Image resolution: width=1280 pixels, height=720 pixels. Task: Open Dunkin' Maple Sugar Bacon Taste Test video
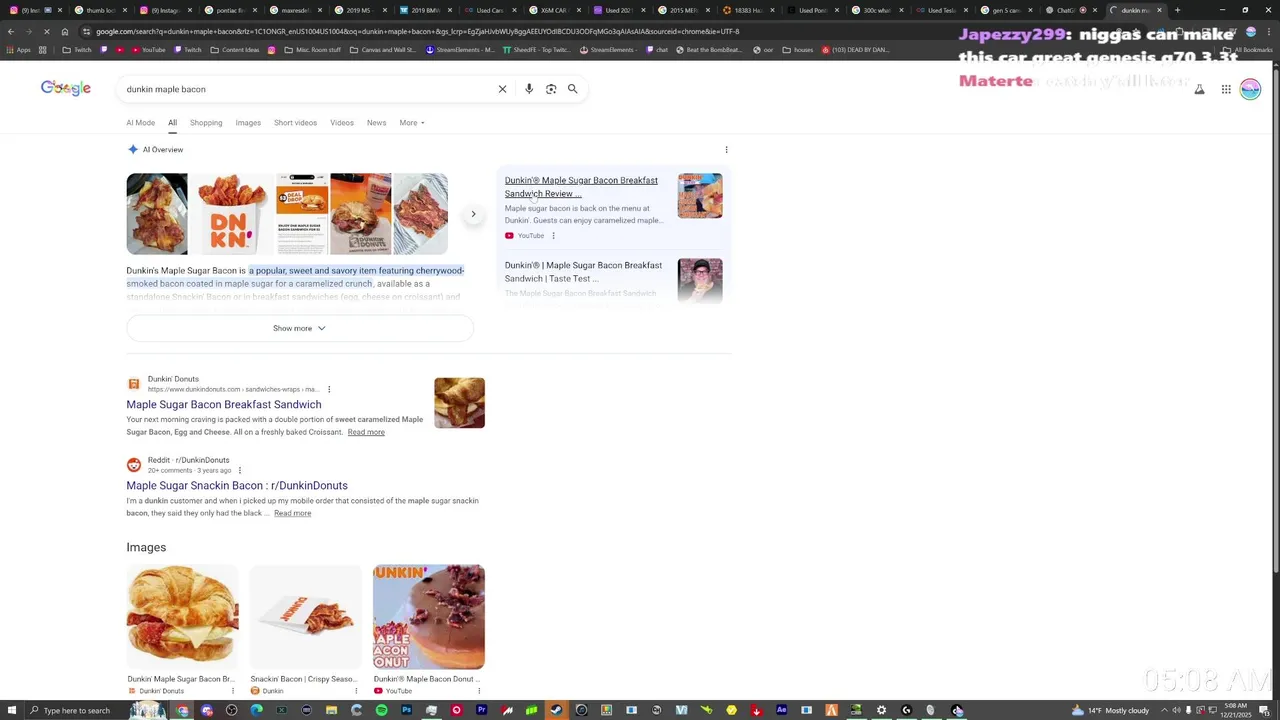pyautogui.click(x=583, y=272)
